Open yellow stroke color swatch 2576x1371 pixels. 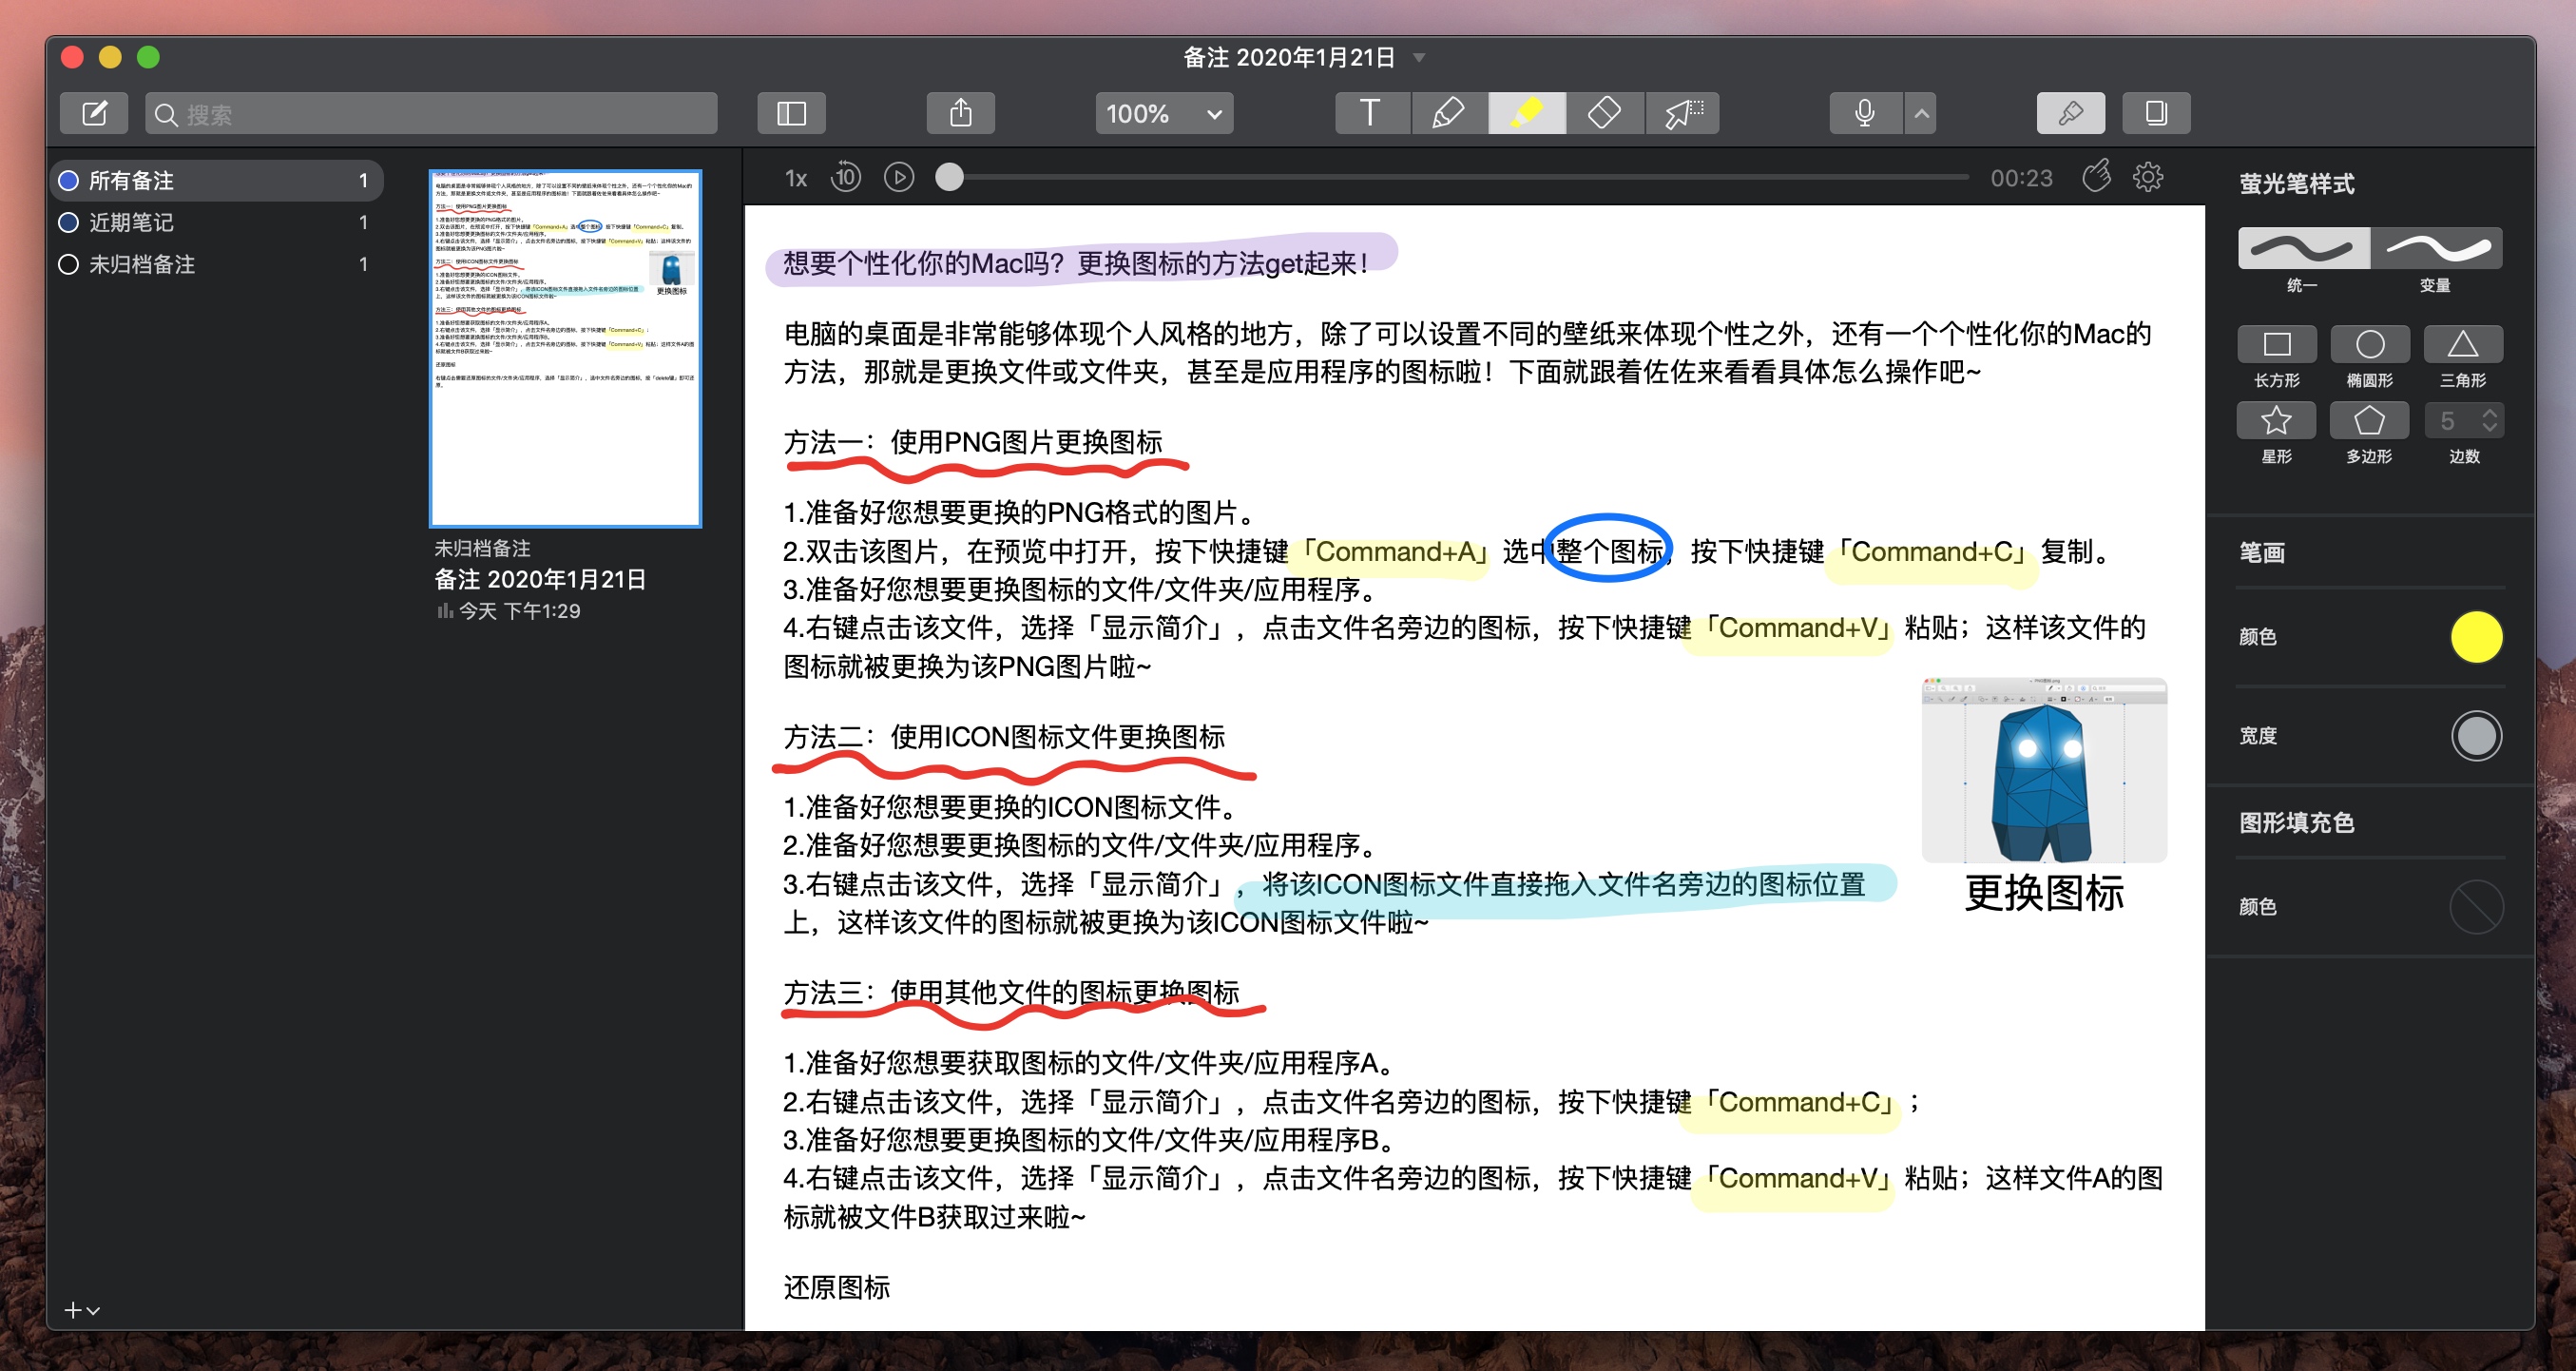[x=2477, y=637]
